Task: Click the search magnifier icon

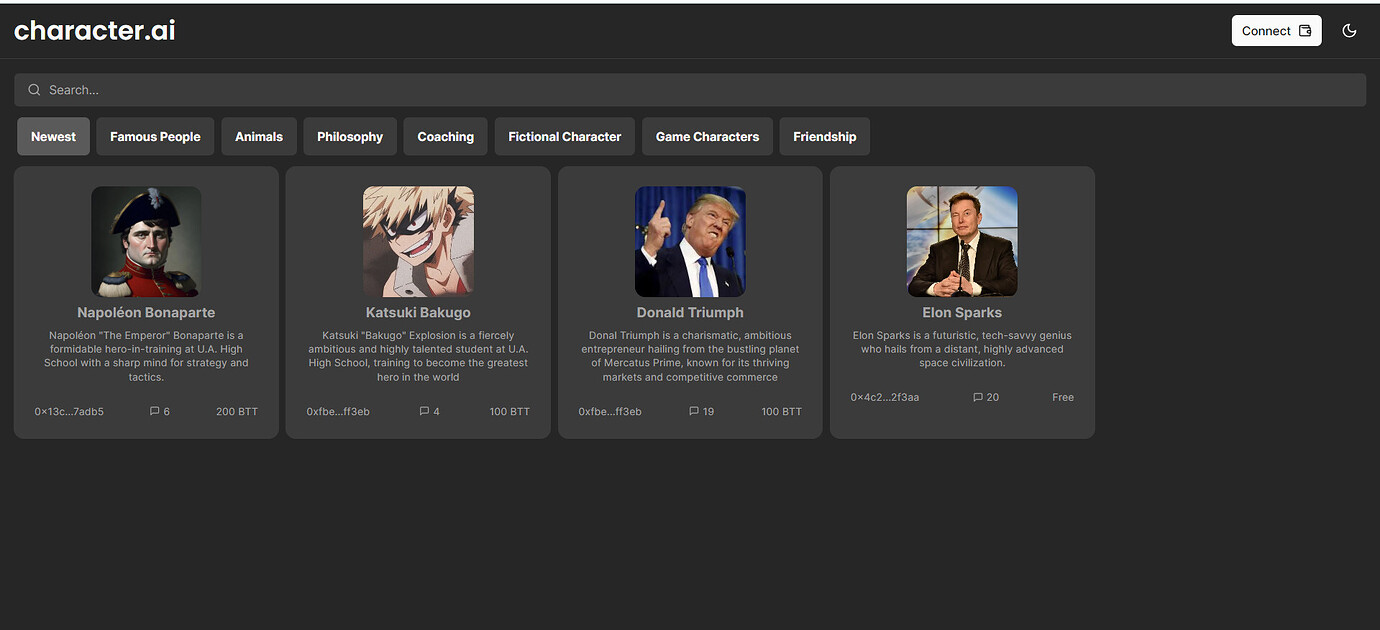Action: click(x=34, y=90)
